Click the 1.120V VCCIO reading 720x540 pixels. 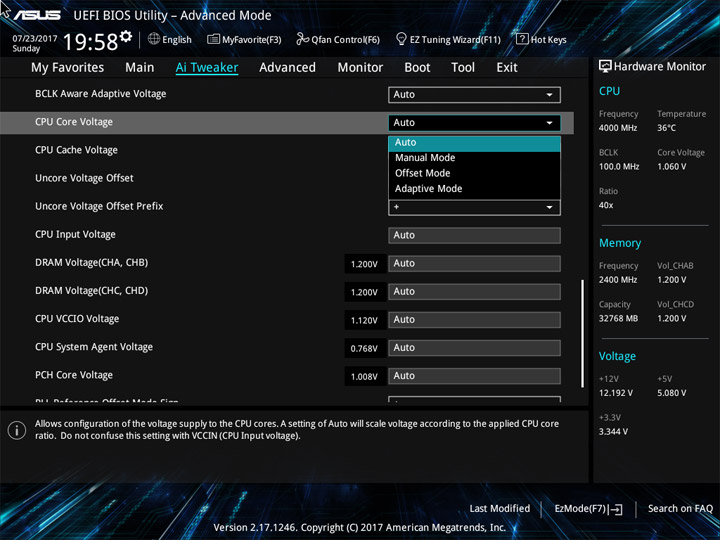(x=364, y=321)
